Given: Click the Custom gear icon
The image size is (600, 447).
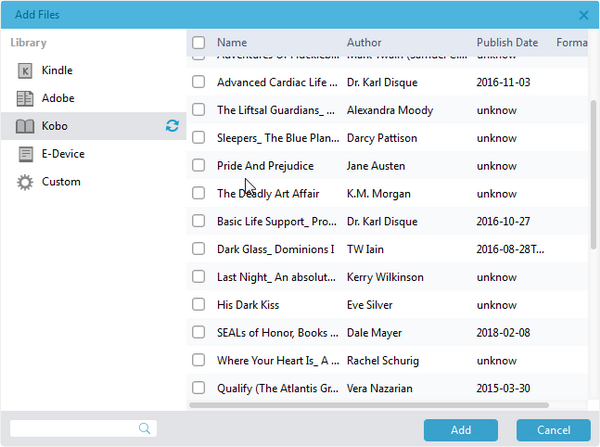Looking at the screenshot, I should pos(25,182).
